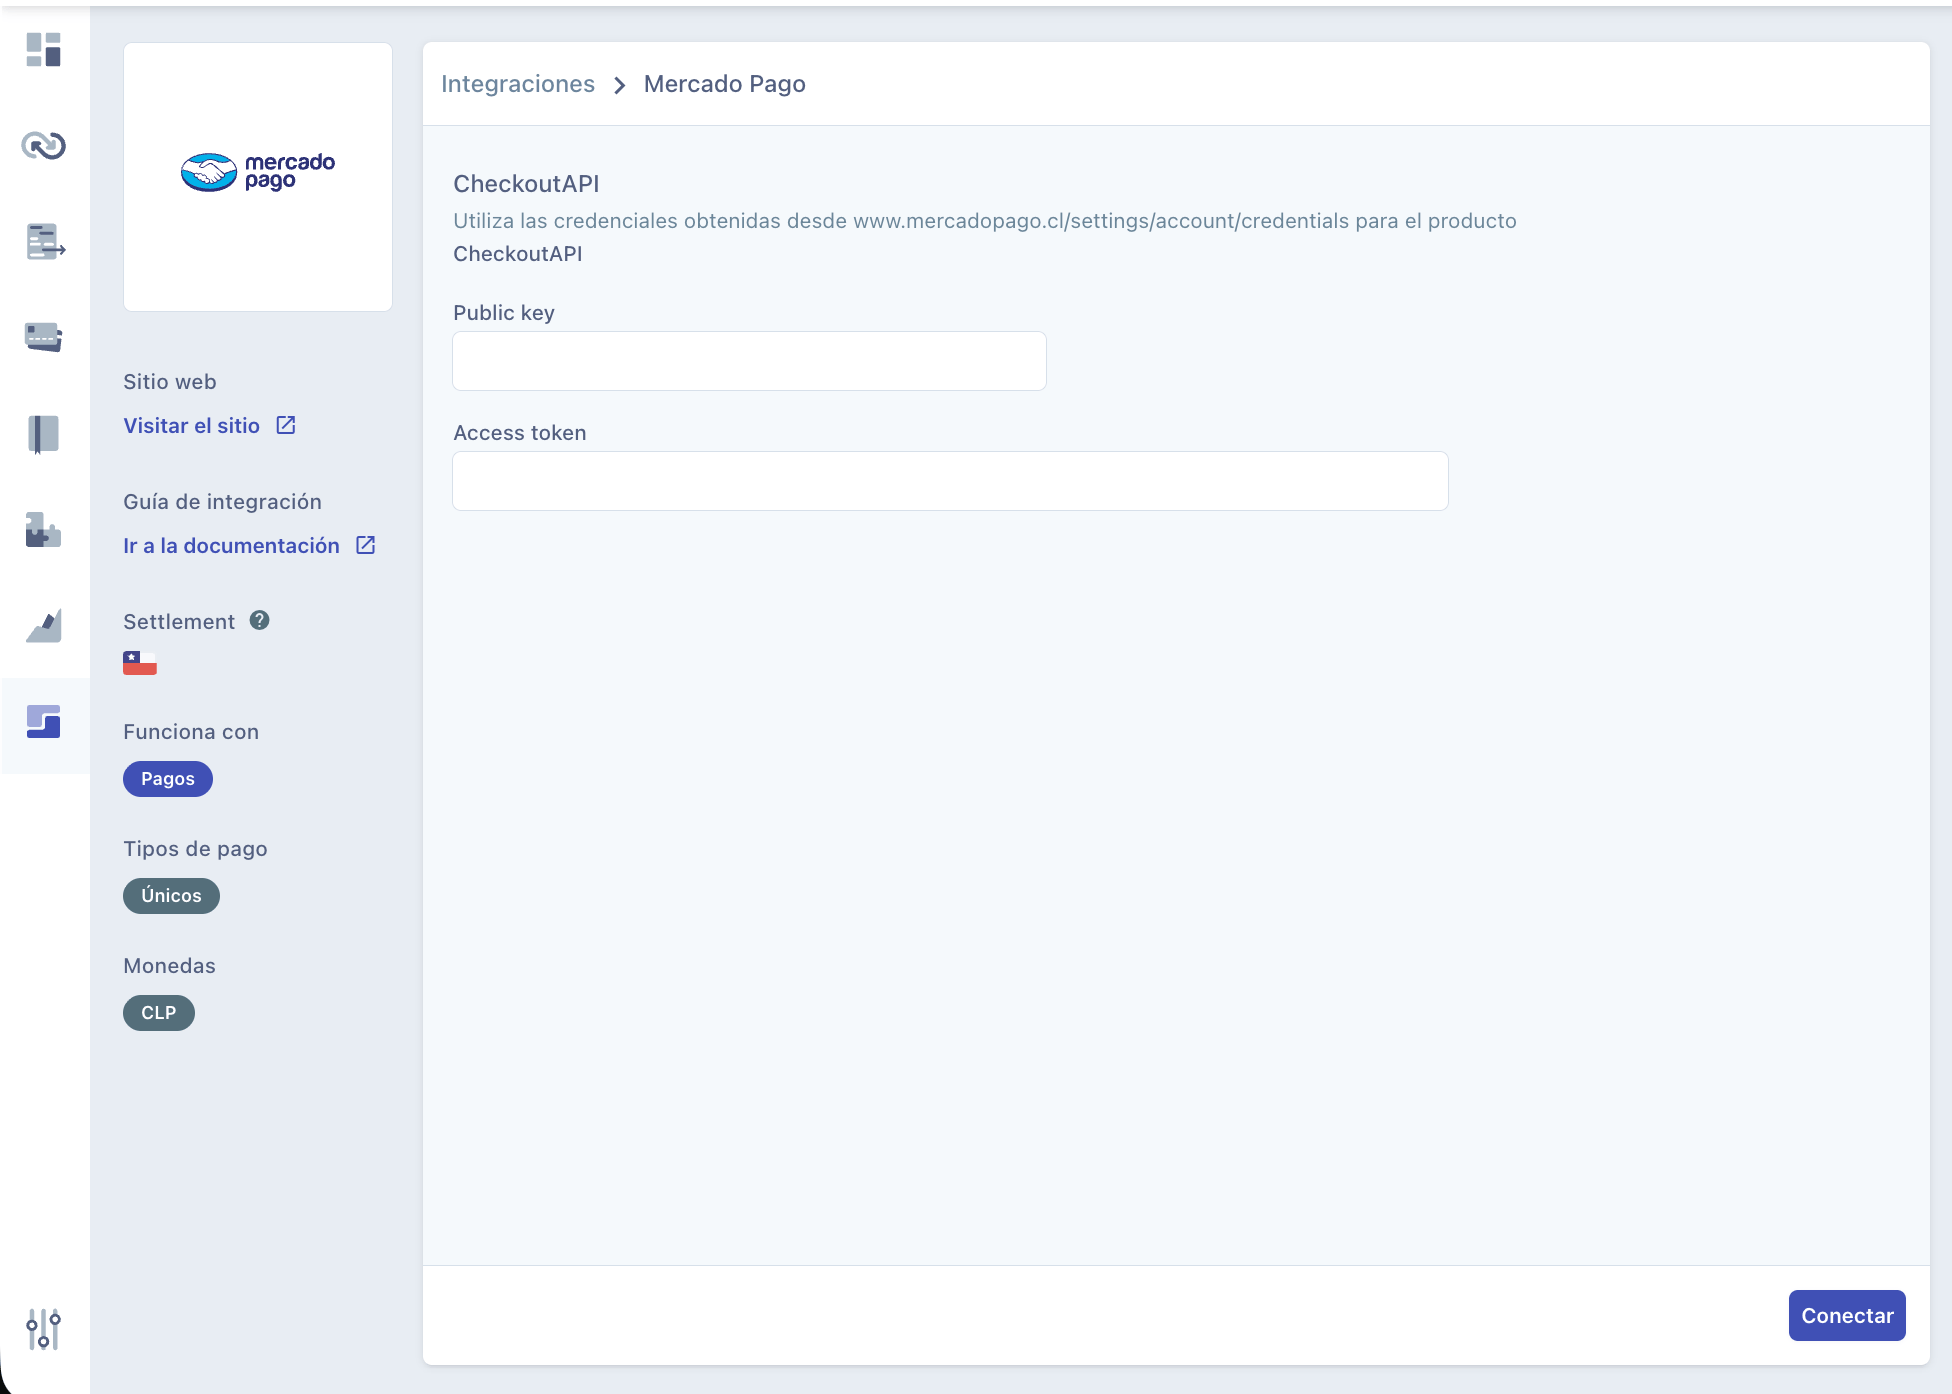Image resolution: width=1952 pixels, height=1394 pixels.
Task: Focus the Access token input field
Action: click(950, 481)
